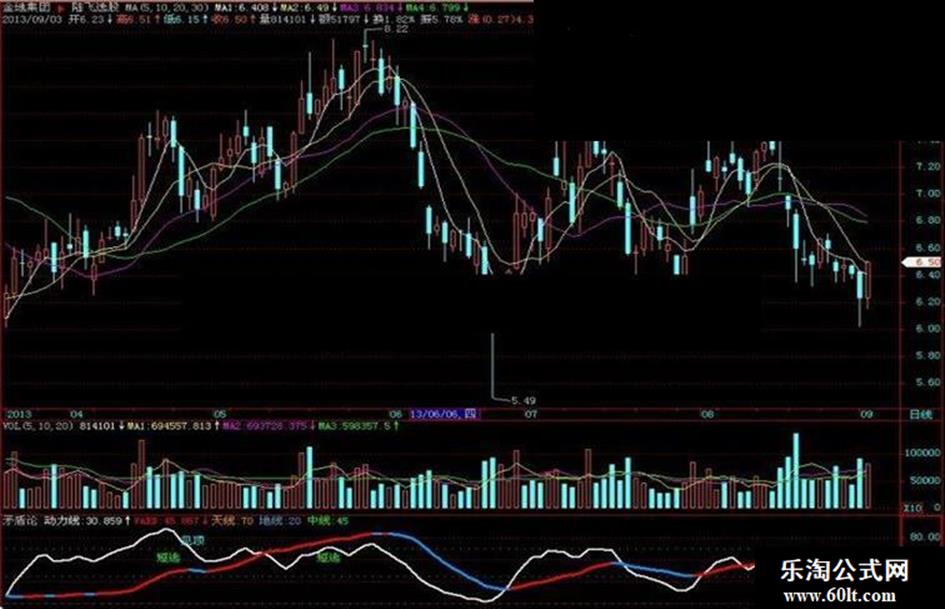Open the VOL(5,10,20) indicator settings

38,426
